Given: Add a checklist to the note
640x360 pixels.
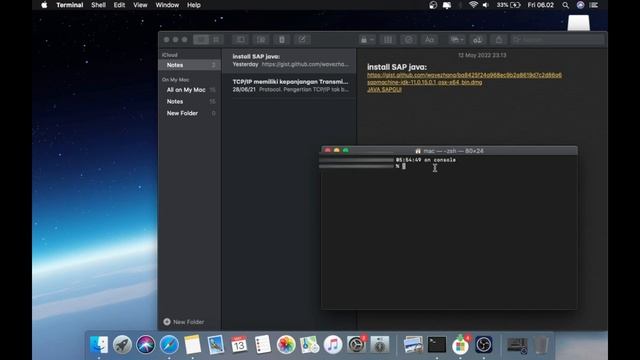Looking at the screenshot, I should click(408, 40).
